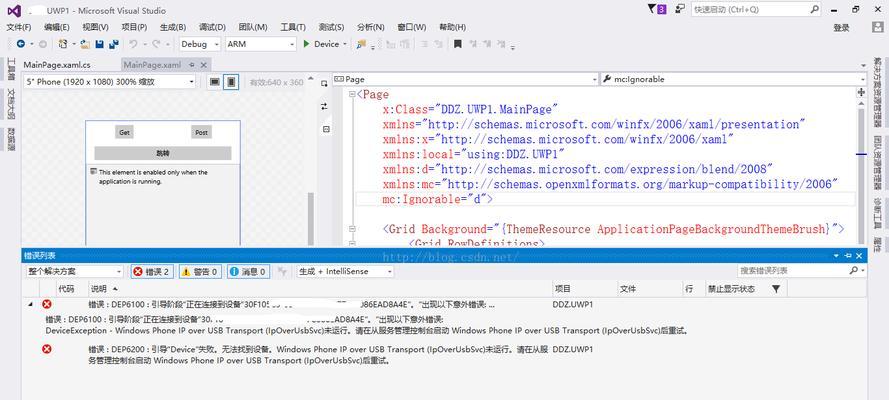Screen dimensions: 889x400
Task: Switch to the MainPage.xaml.cs tab
Action: [57, 65]
